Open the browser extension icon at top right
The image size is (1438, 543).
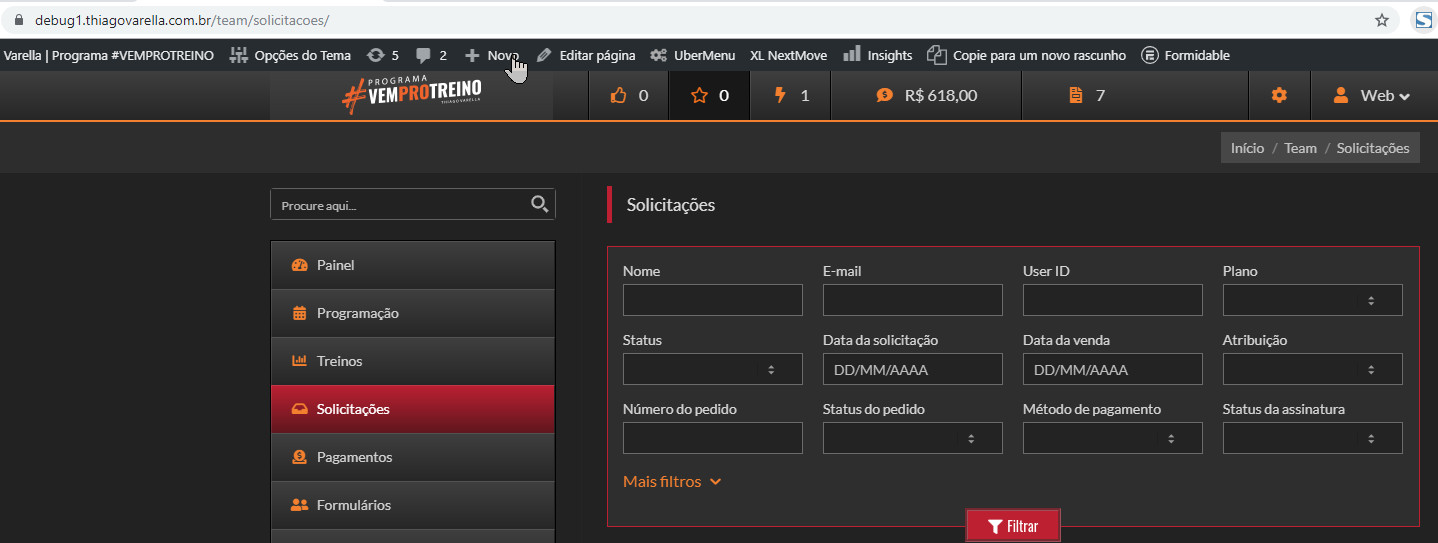[x=1423, y=20]
